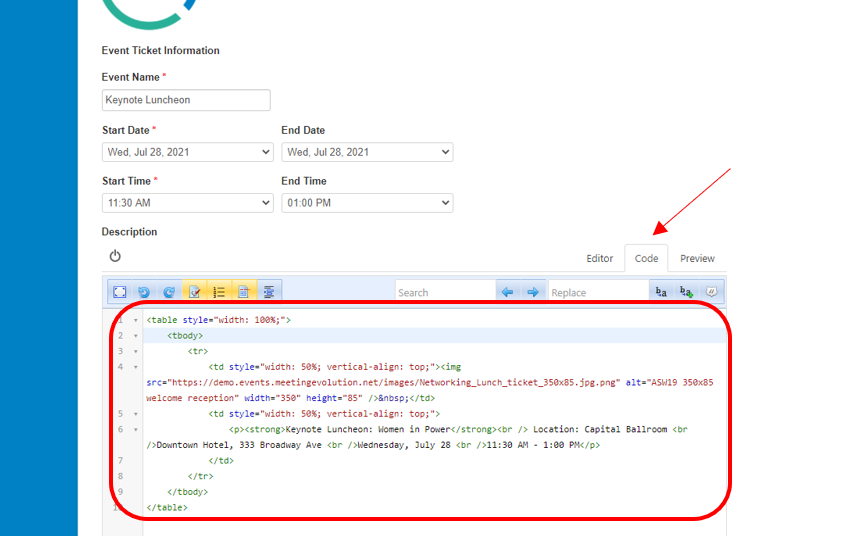Toggle syntax highlighting in code editor

[194, 292]
